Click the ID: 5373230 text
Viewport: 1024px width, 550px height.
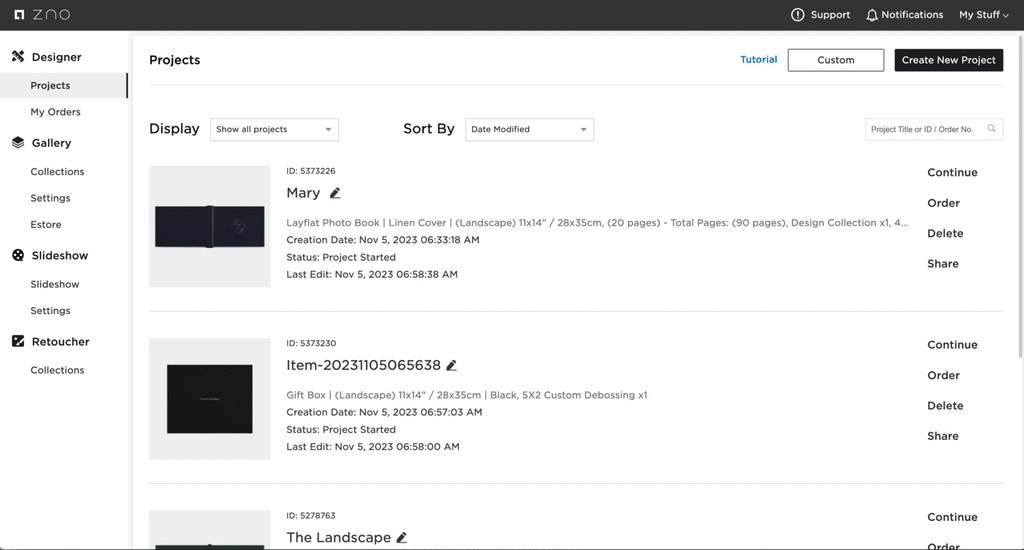pyautogui.click(x=311, y=343)
